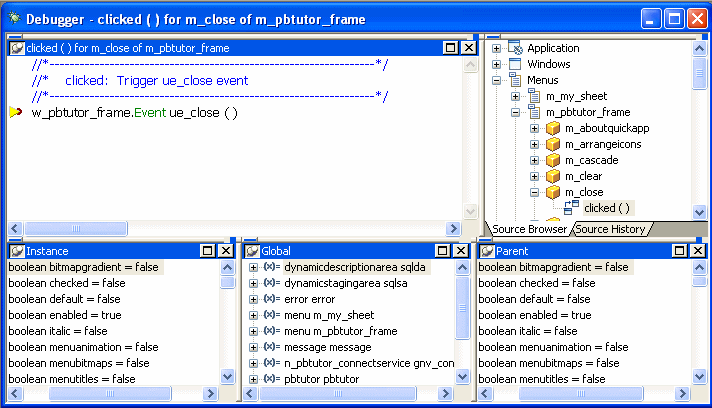Select 'boolean italic = false' in Parent pane
This screenshot has height=408, width=712.
(528, 331)
